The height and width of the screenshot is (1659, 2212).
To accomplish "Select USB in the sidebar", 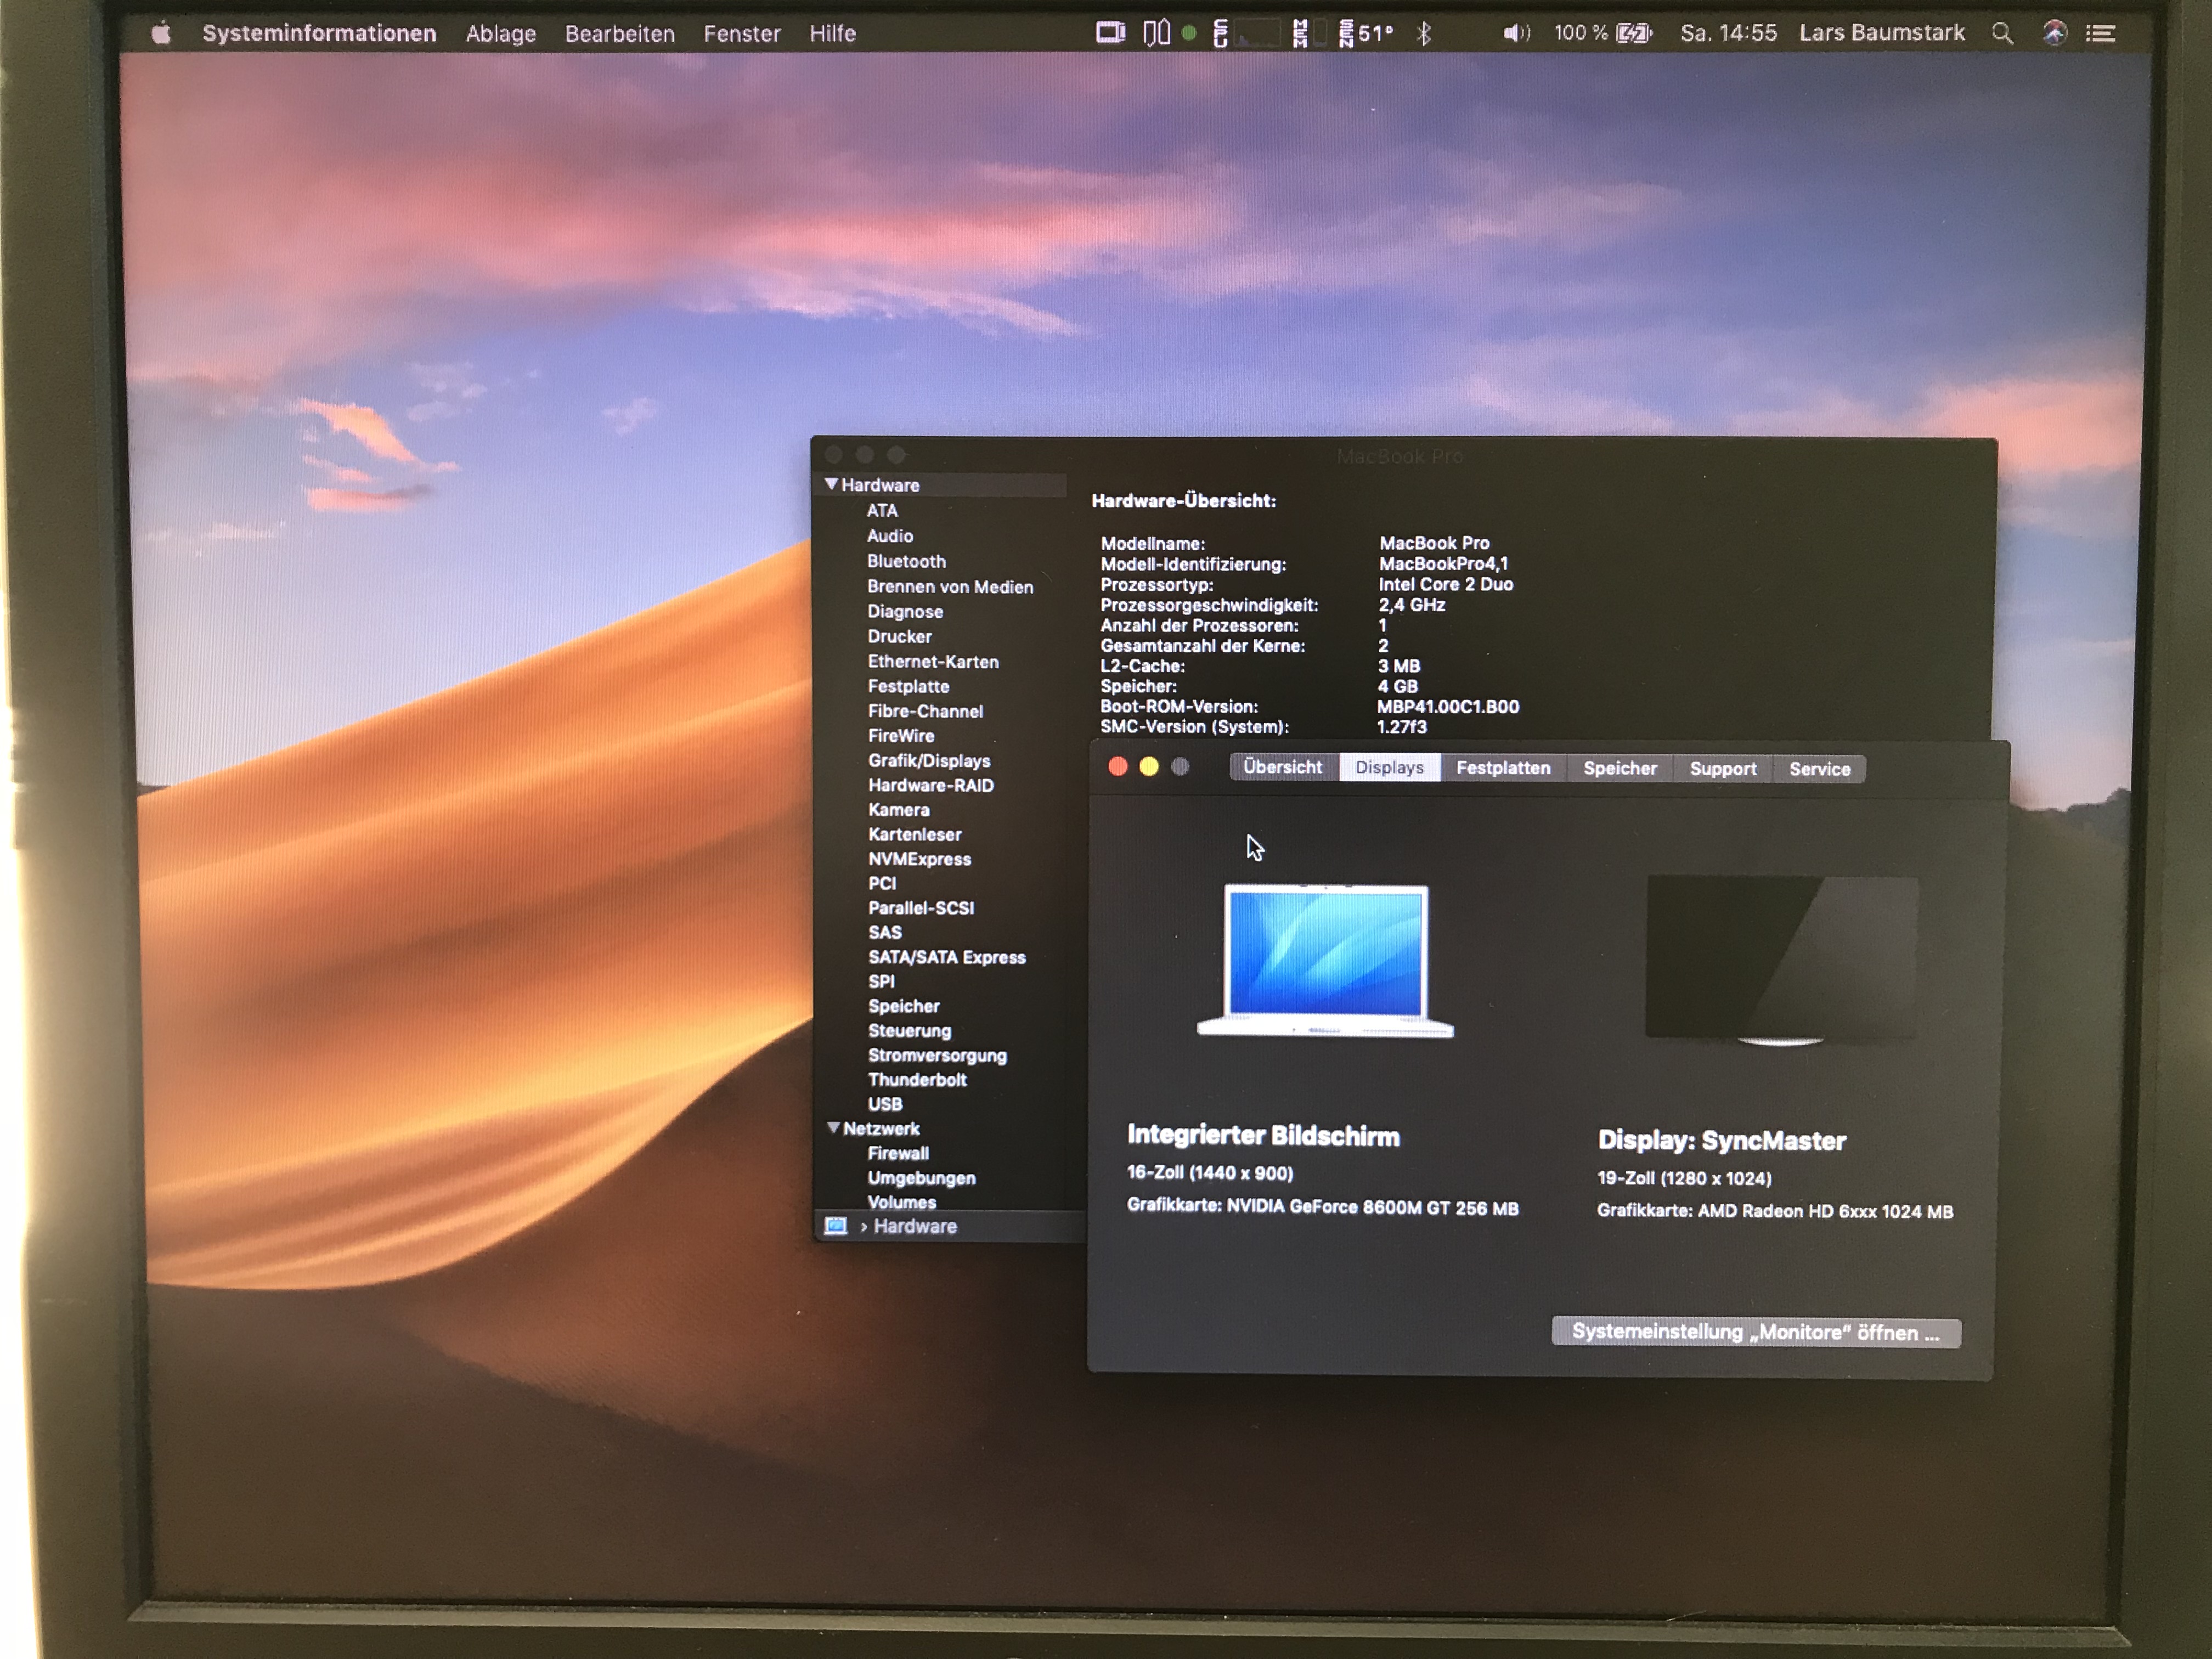I will (x=885, y=1104).
